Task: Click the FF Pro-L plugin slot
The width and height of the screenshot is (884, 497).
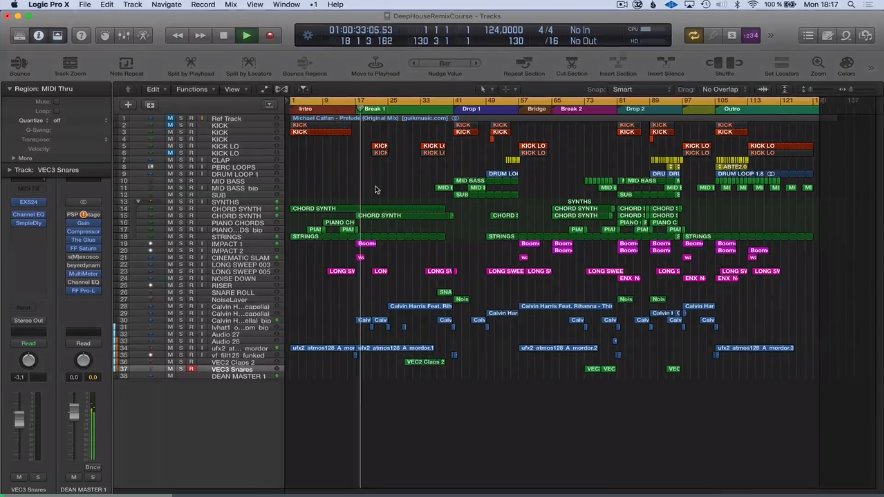Action: 83,291
